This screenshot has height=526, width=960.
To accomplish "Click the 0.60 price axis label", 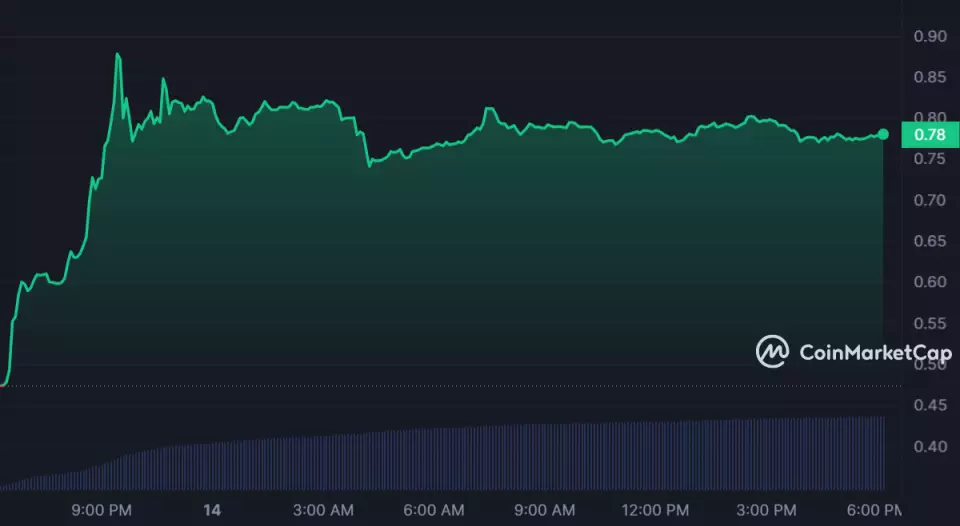I will (930, 282).
